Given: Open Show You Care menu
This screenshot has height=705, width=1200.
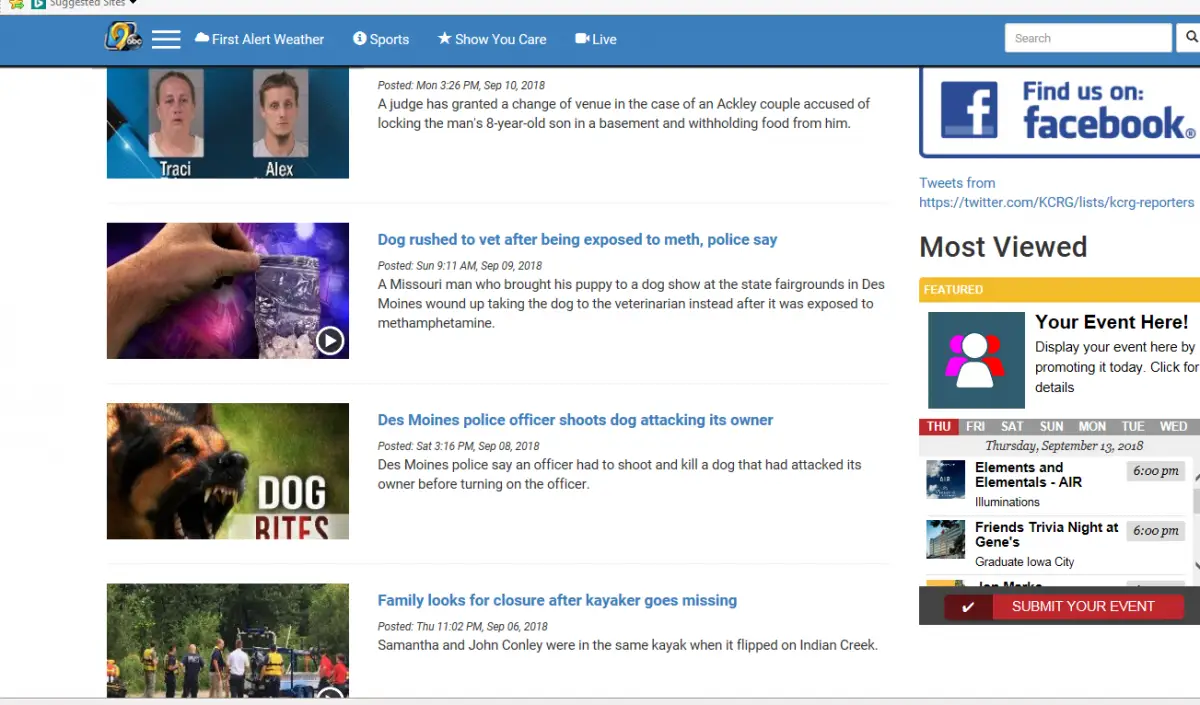Looking at the screenshot, I should coord(492,39).
